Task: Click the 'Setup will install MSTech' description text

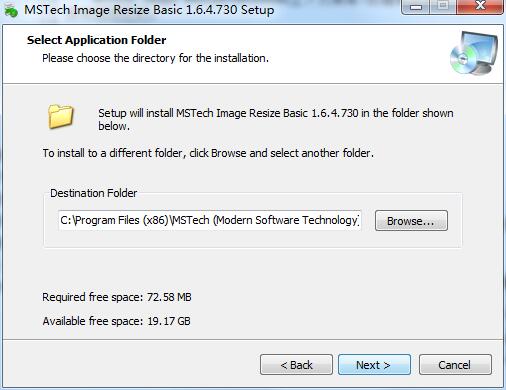Action: 275,119
